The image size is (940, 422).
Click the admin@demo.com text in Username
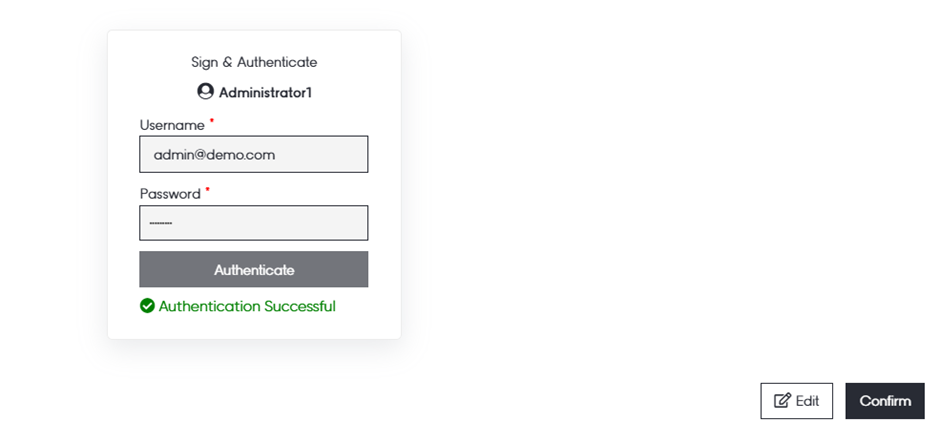(214, 155)
